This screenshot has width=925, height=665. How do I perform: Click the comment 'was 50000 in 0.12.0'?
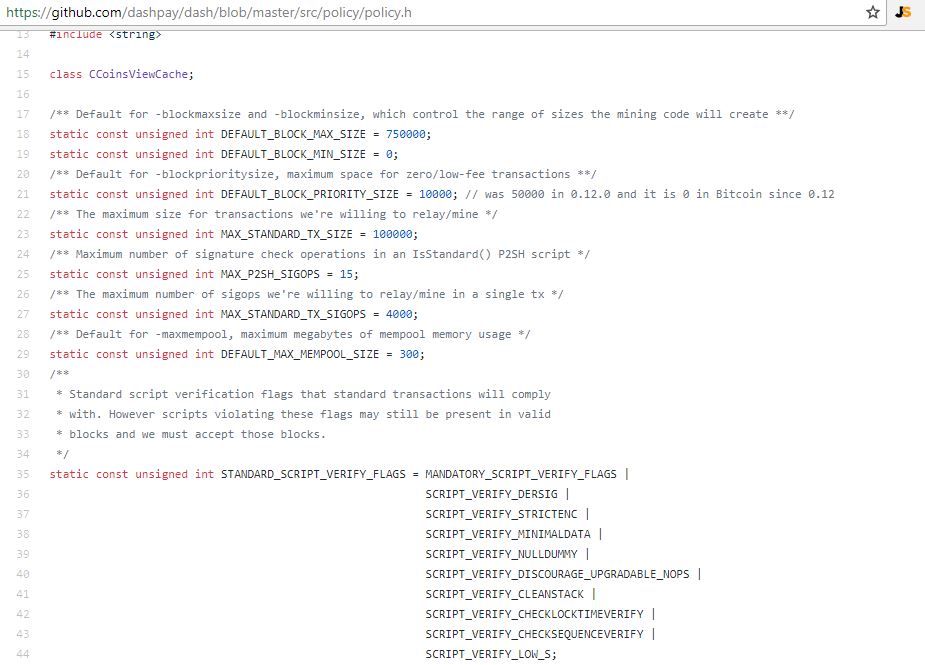(547, 194)
